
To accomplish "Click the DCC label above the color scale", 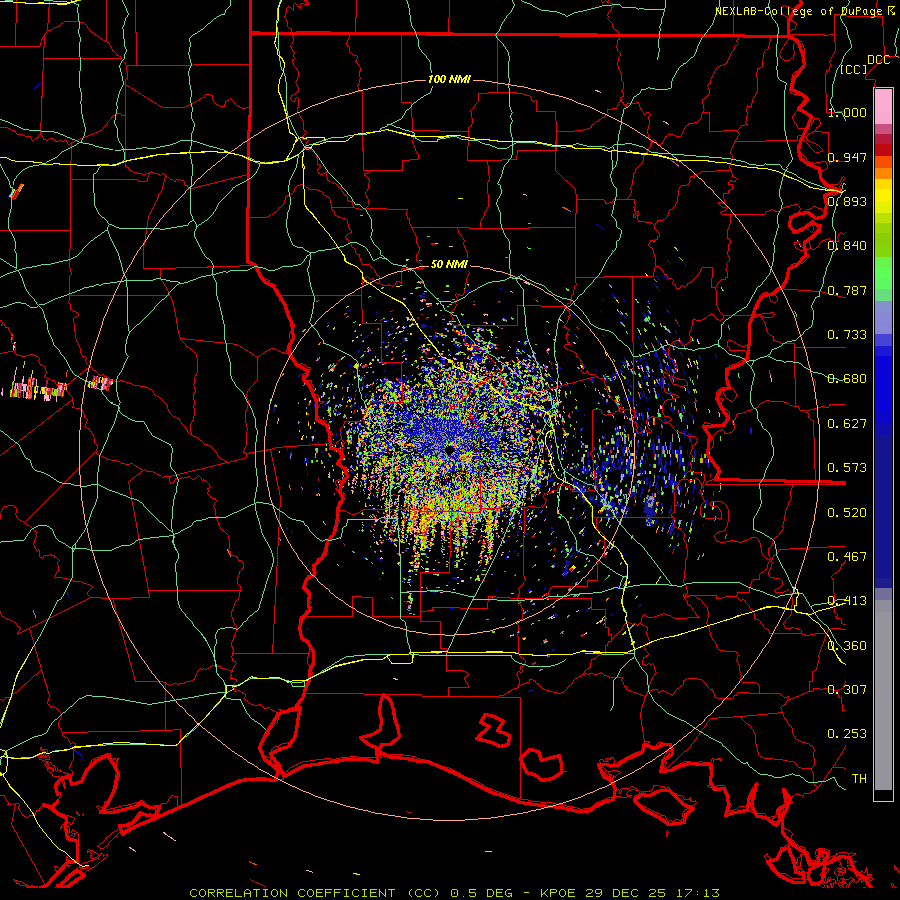I will click(879, 60).
